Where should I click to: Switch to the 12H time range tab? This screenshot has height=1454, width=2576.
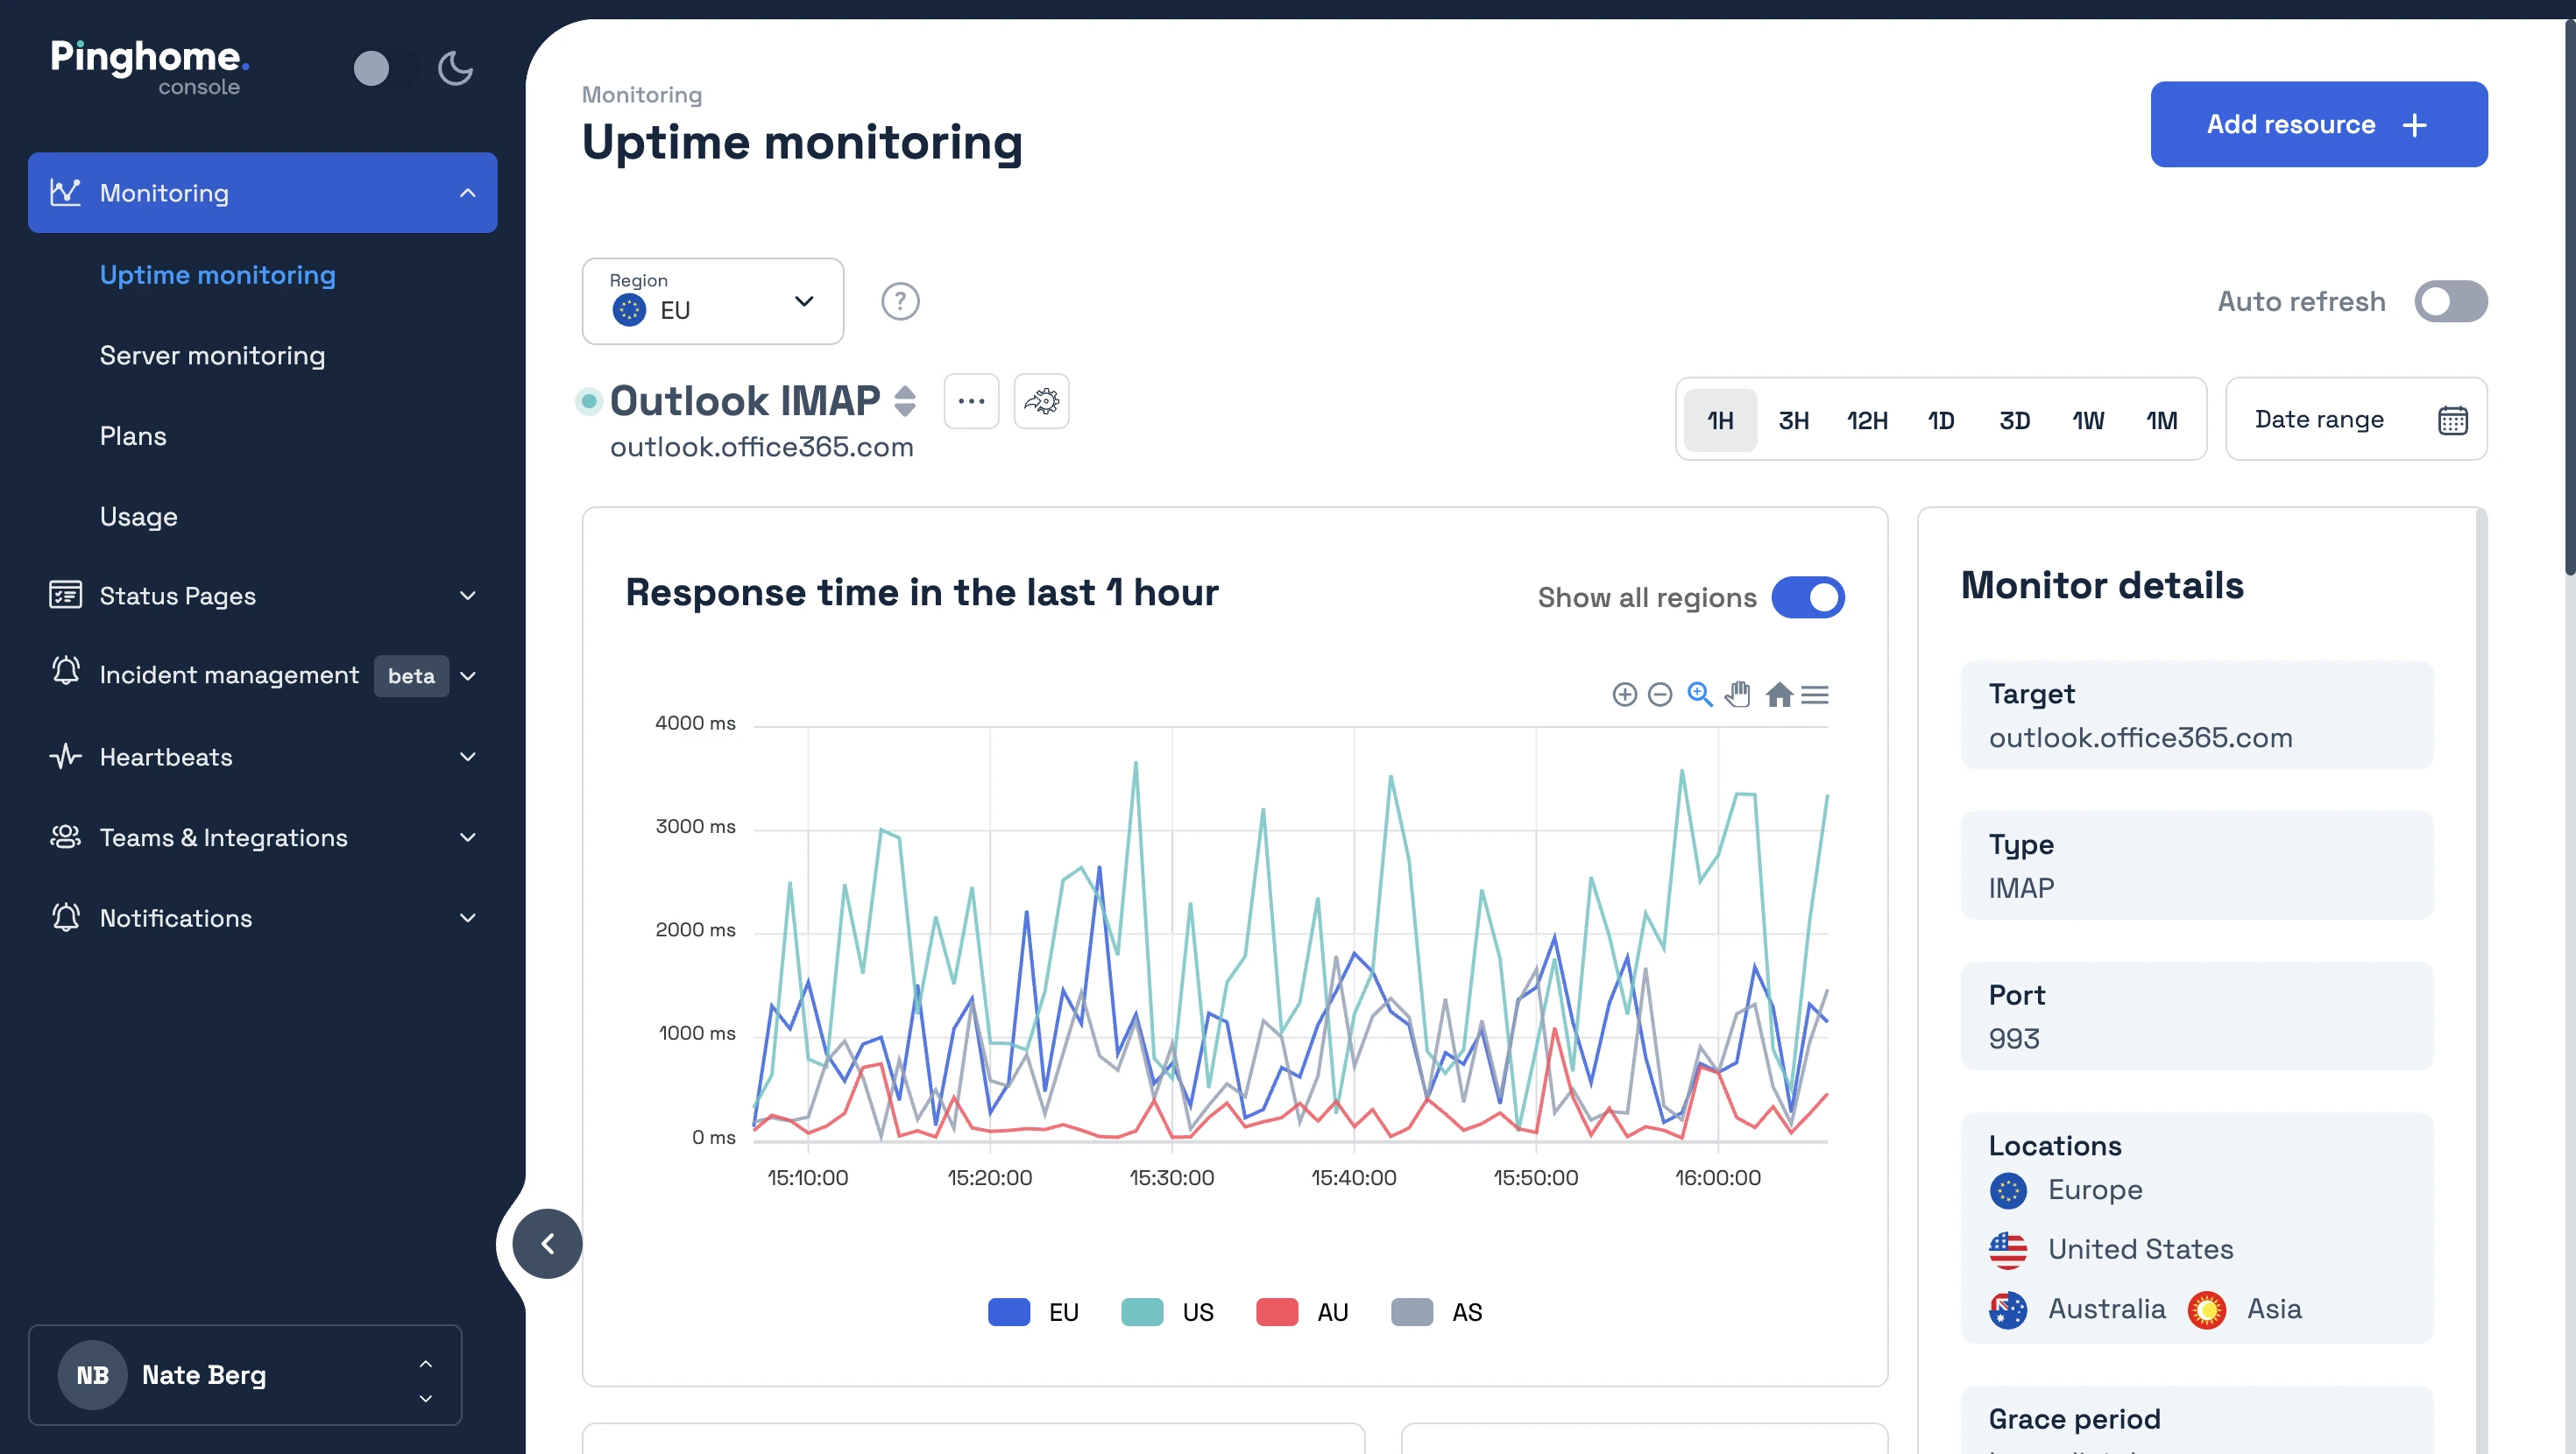pos(1866,420)
